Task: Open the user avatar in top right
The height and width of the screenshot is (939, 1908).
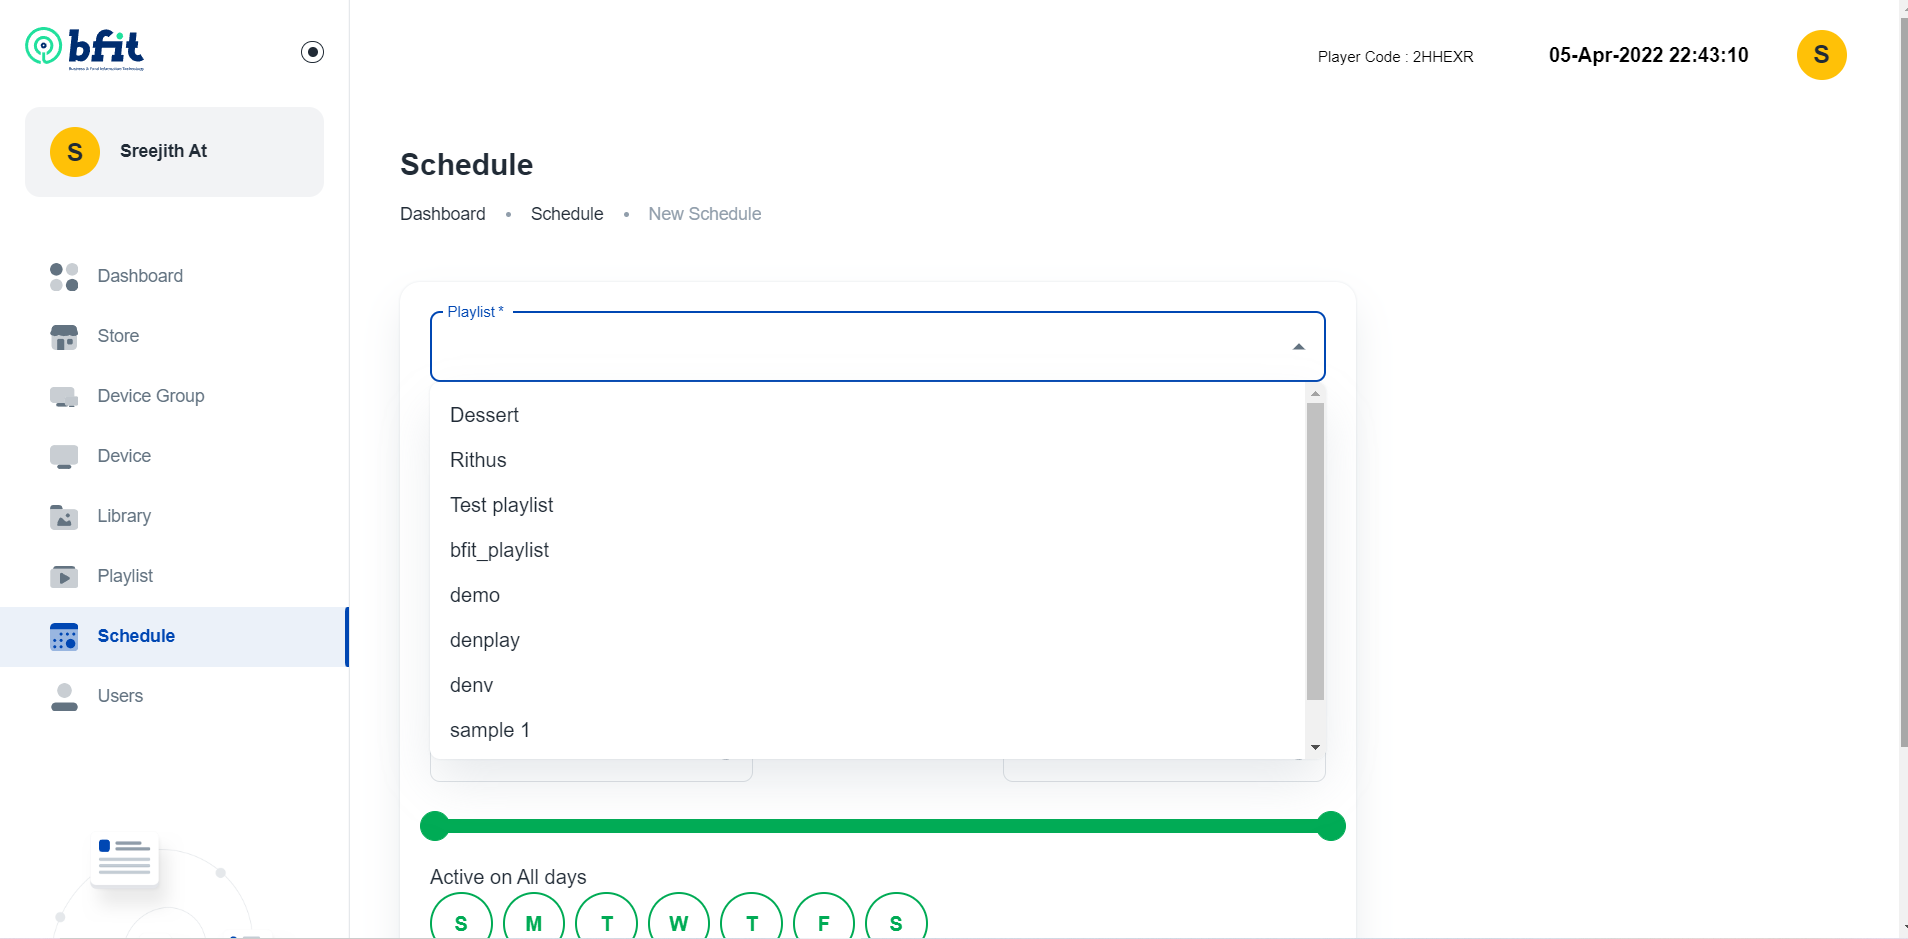Action: point(1820,55)
